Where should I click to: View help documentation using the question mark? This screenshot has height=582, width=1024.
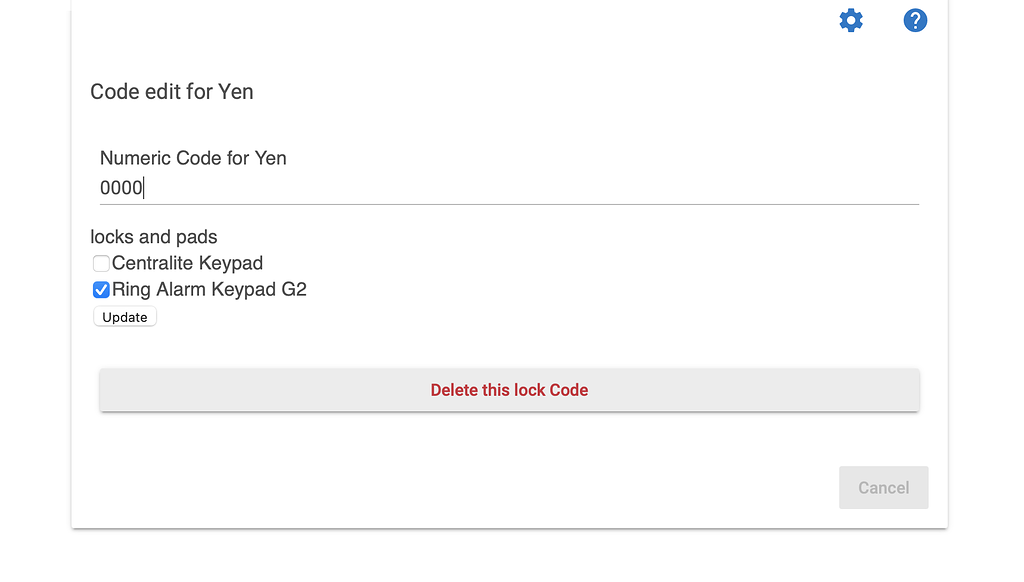coord(915,20)
